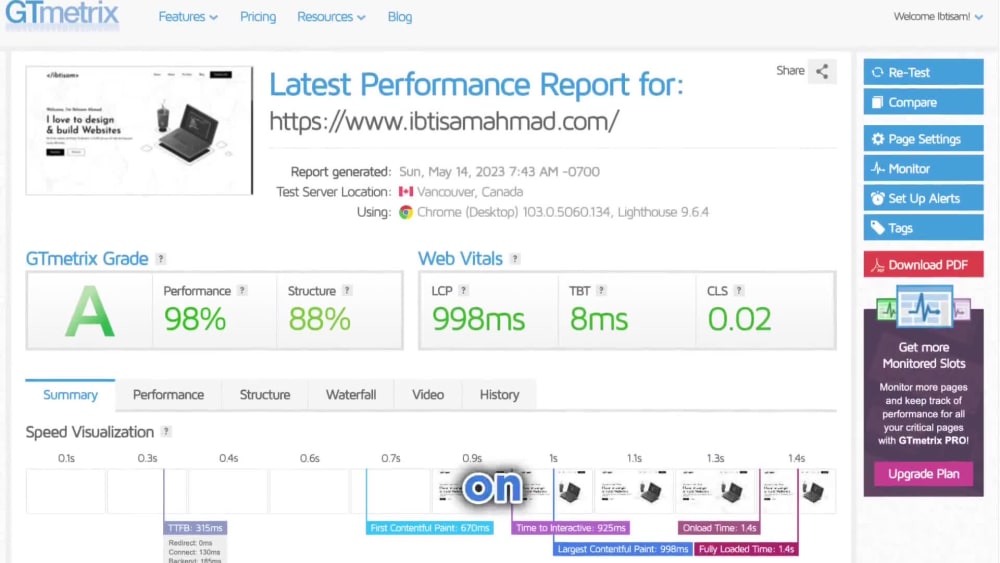This screenshot has height=563, width=1000.
Task: Open the History tab
Action: tap(499, 395)
